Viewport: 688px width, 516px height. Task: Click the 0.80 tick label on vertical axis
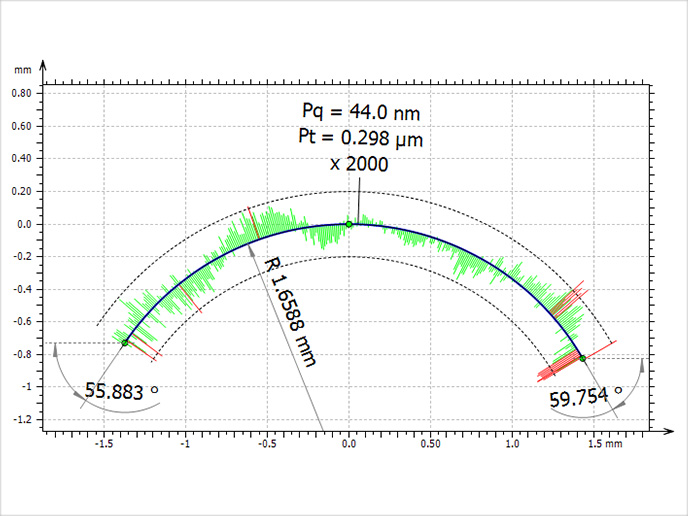pyautogui.click(x=22, y=93)
